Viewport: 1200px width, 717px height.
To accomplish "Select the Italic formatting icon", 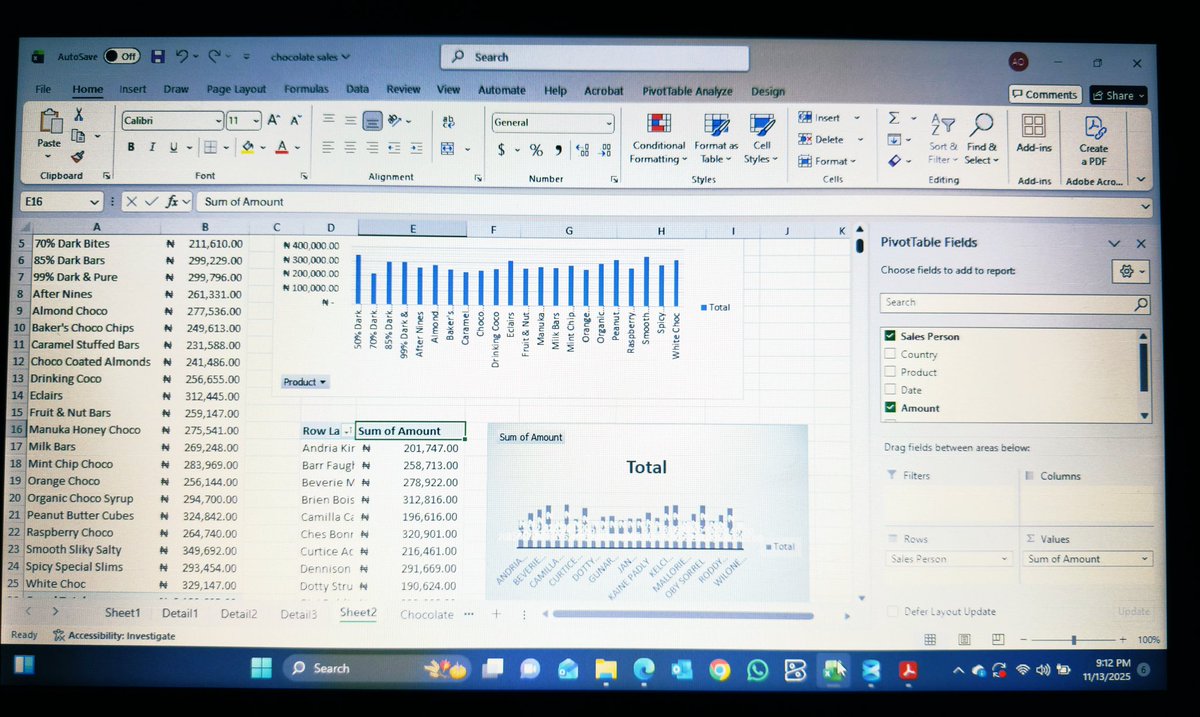I will tap(150, 146).
